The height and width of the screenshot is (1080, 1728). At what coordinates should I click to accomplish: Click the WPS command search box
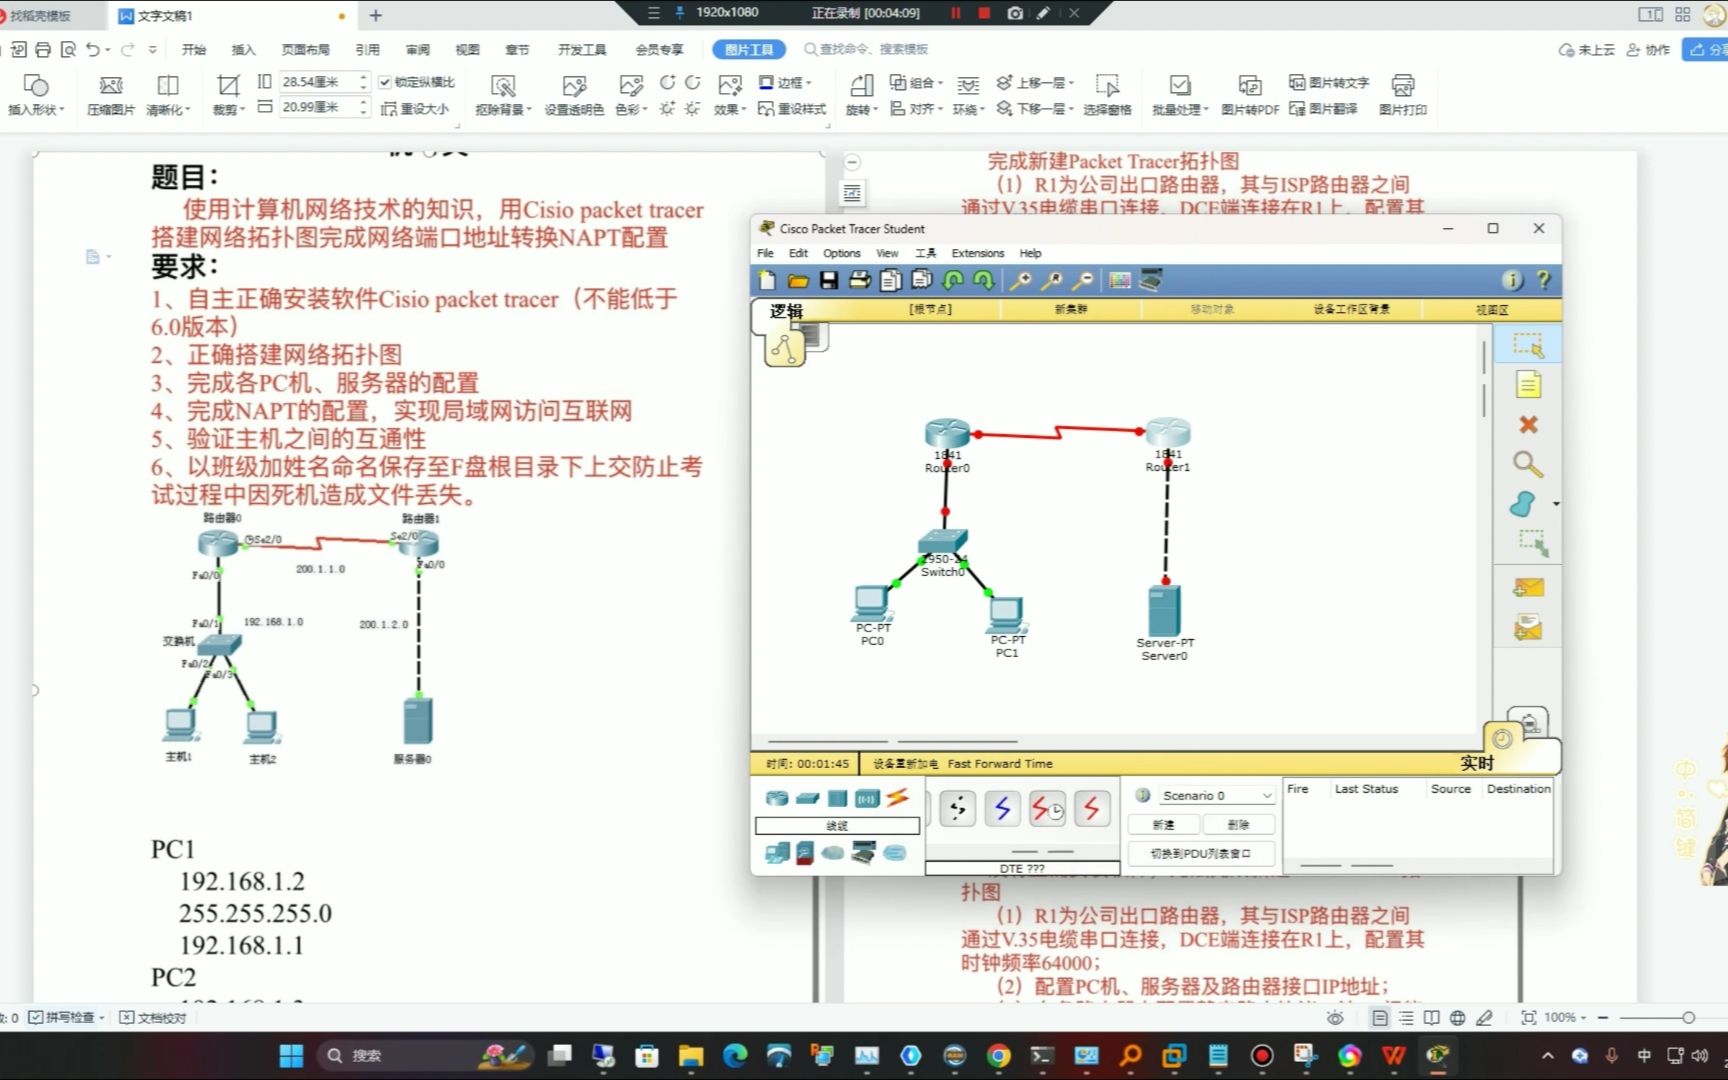point(866,49)
